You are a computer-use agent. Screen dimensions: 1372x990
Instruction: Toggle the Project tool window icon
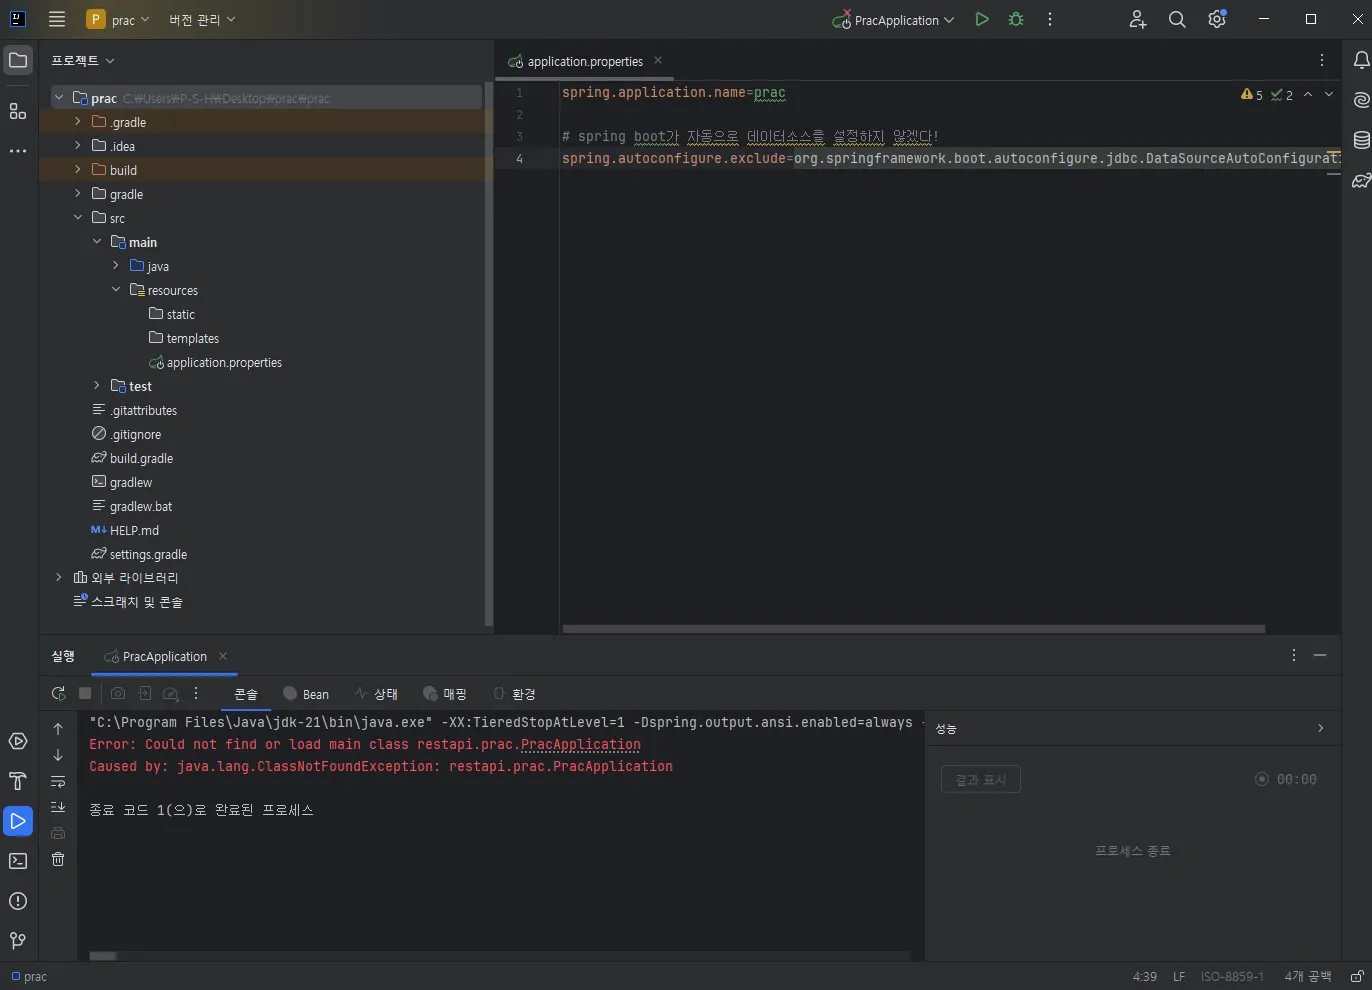(x=18, y=60)
